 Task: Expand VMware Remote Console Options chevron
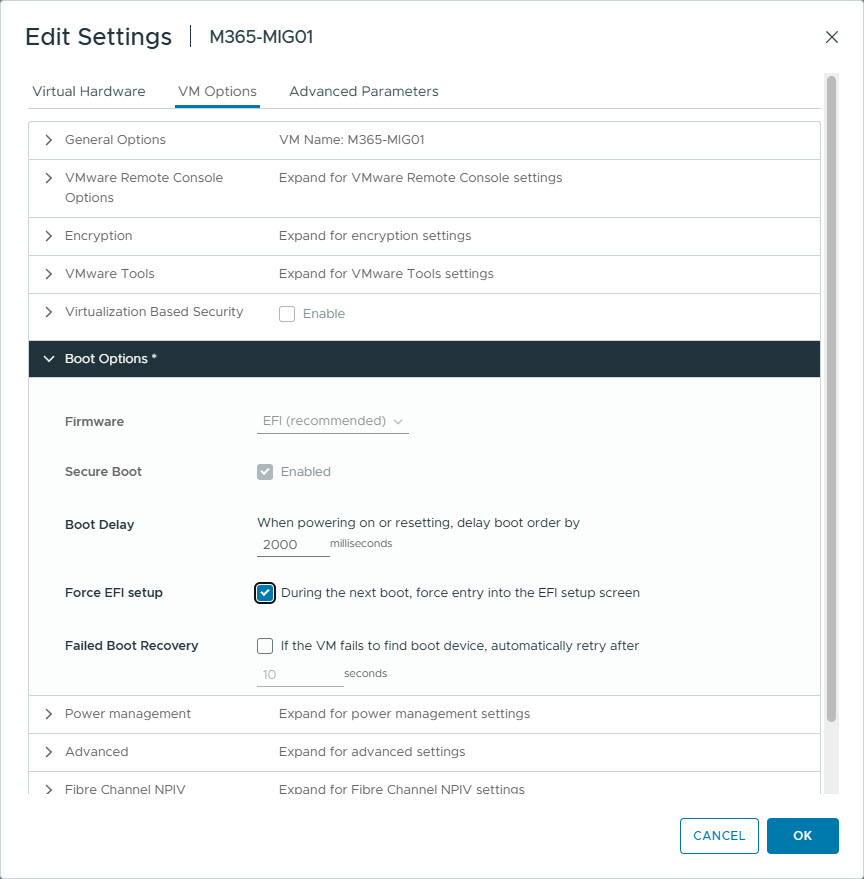(48, 178)
